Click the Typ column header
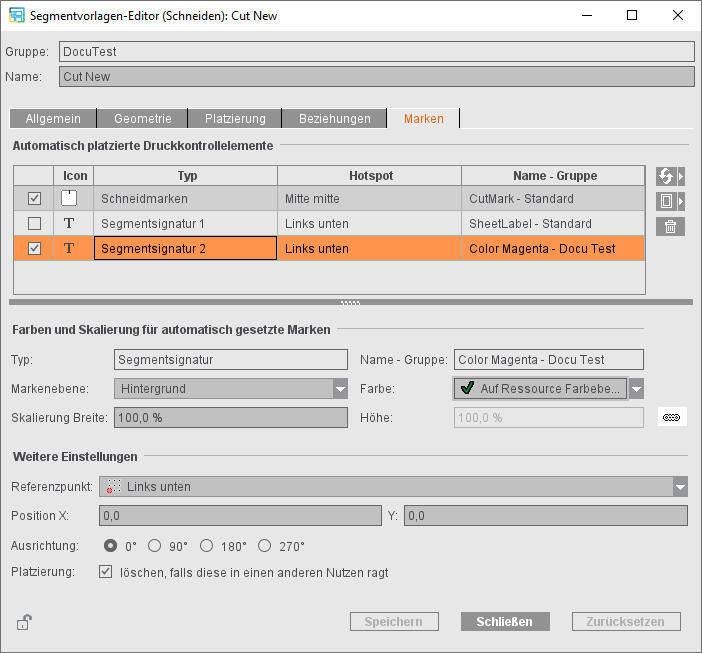 coord(185,175)
